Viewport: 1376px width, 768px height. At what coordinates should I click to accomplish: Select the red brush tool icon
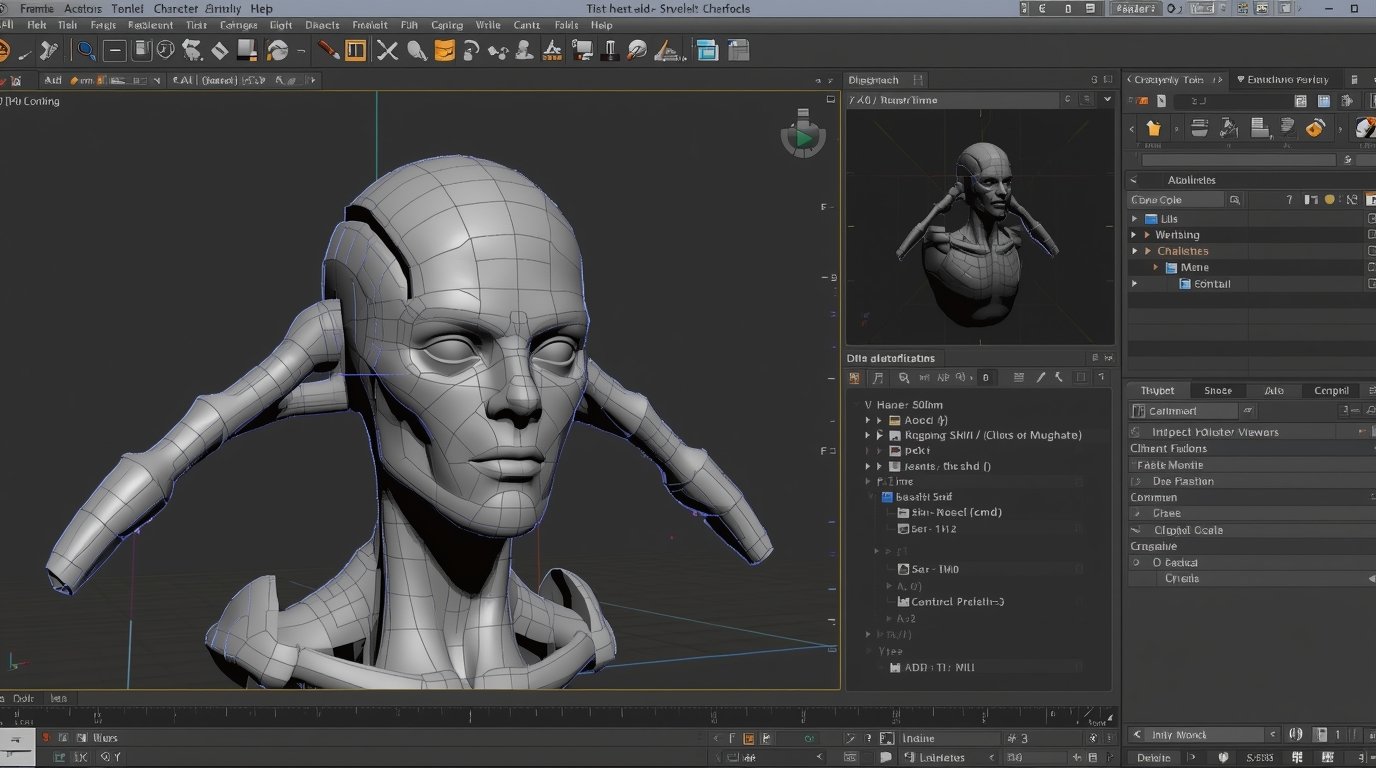pos(328,50)
